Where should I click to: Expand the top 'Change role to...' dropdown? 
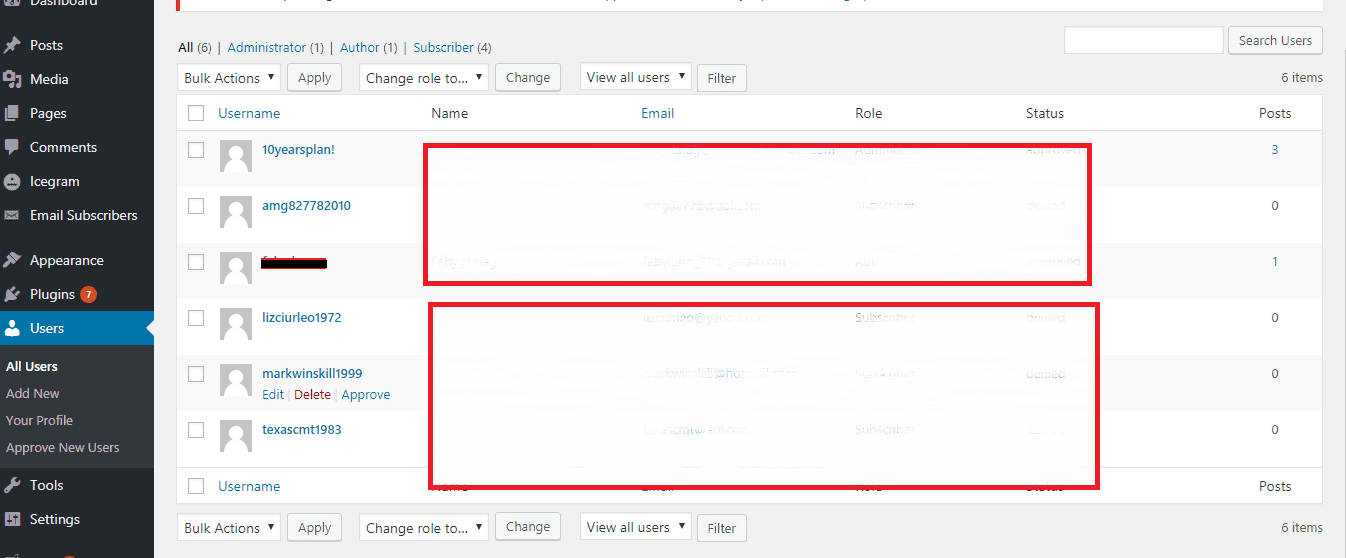tap(423, 78)
